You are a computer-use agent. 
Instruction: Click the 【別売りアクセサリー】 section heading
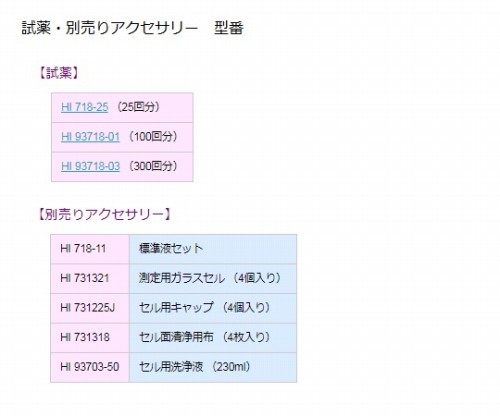pos(104,214)
